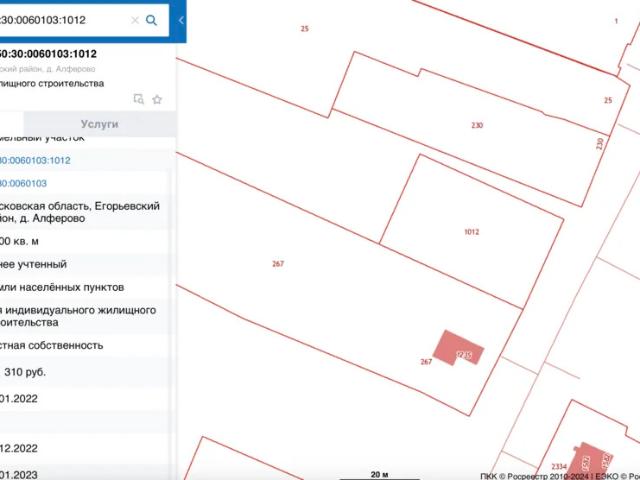Add parcel to favorites with star icon
Screen dimensions: 640x480
157,100
